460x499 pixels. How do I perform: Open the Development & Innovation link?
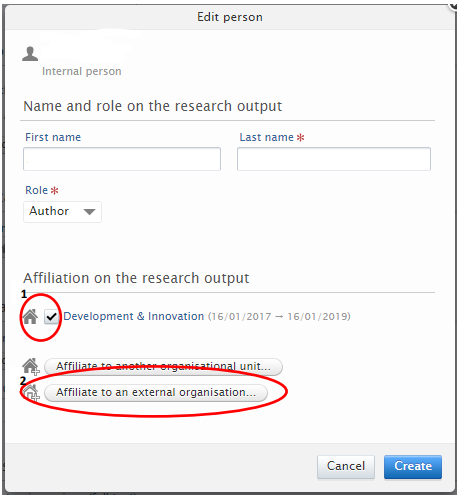pos(134,316)
